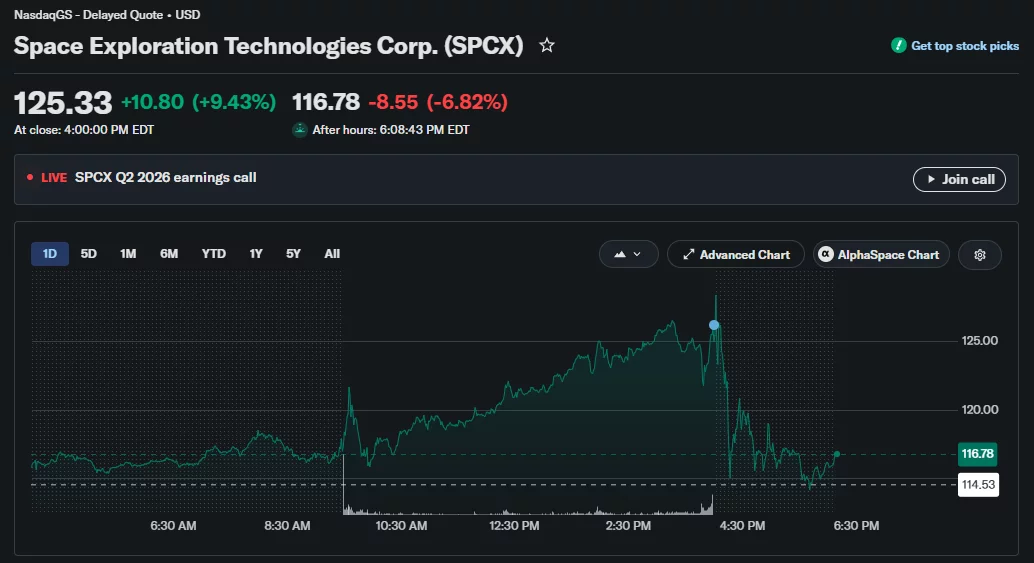Join the SPCX earnings call
The width and height of the screenshot is (1034, 563).
pos(959,179)
